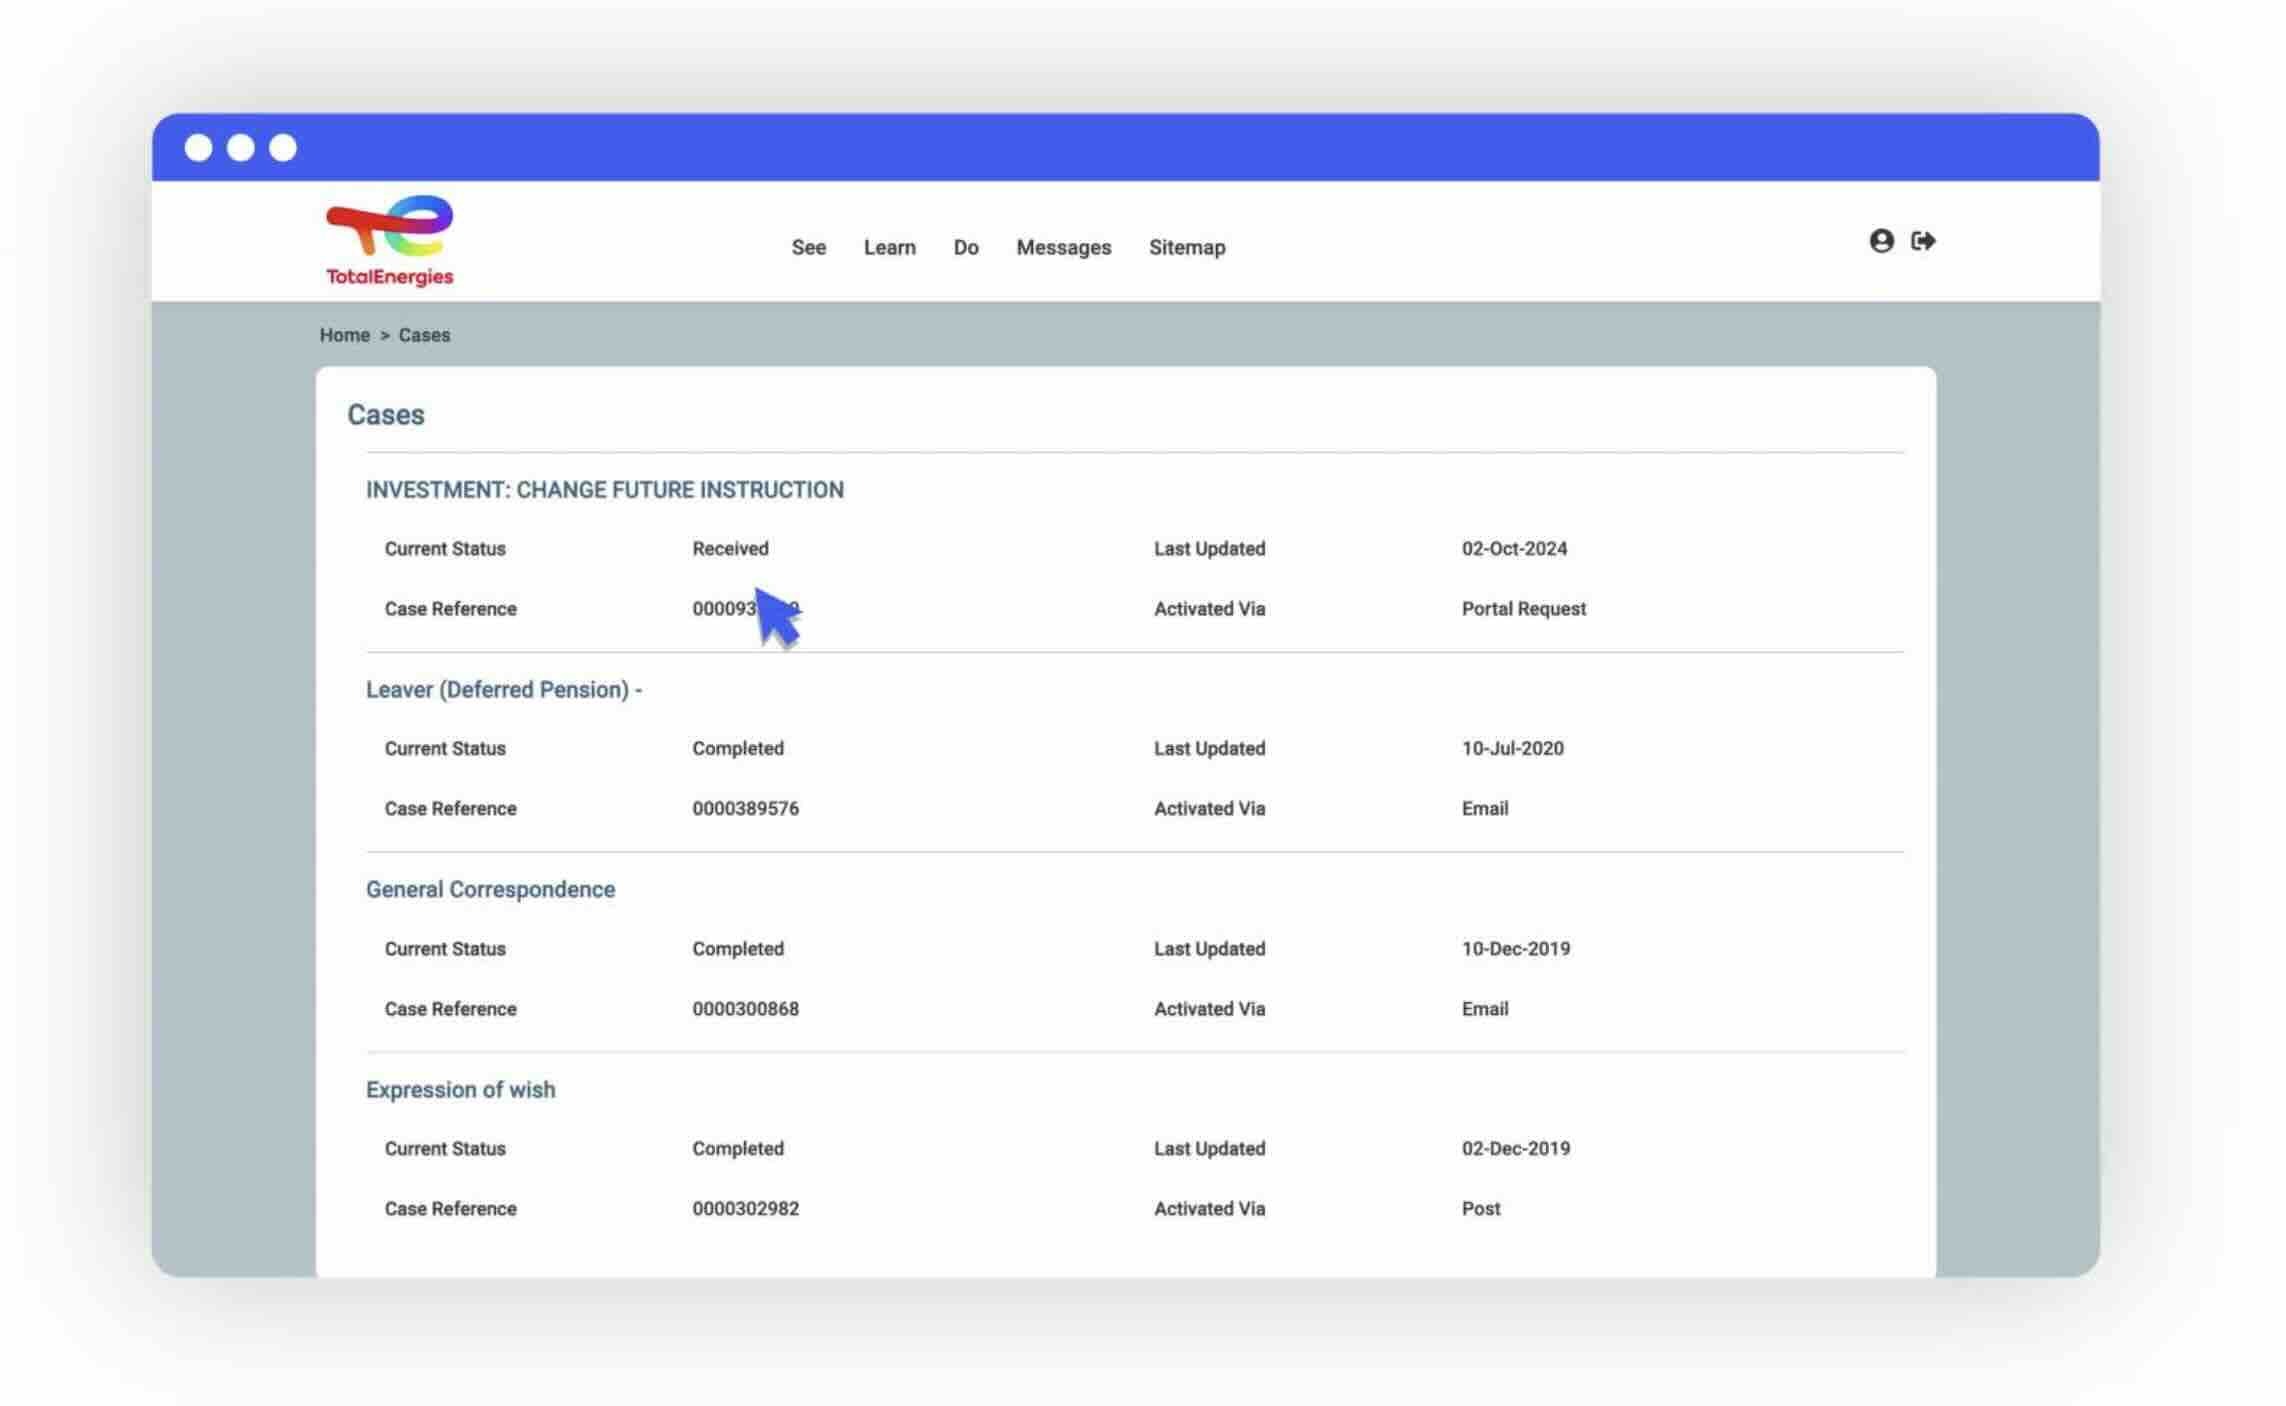The image size is (2286, 1406).
Task: Click the TotalEnergies logo
Action: coord(389,241)
